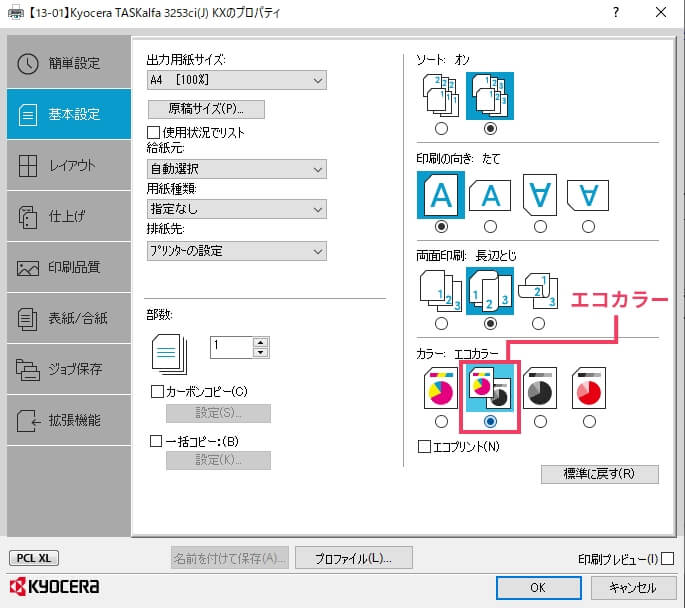Viewport: 685px width, 608px height.
Task: Click the PCL XL badge icon
Action: point(33,558)
